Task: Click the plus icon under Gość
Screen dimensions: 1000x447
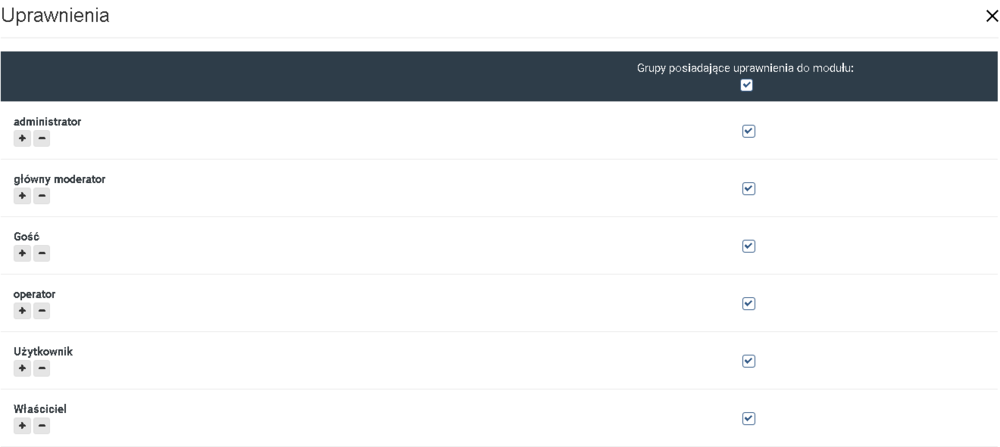Action: [22, 253]
